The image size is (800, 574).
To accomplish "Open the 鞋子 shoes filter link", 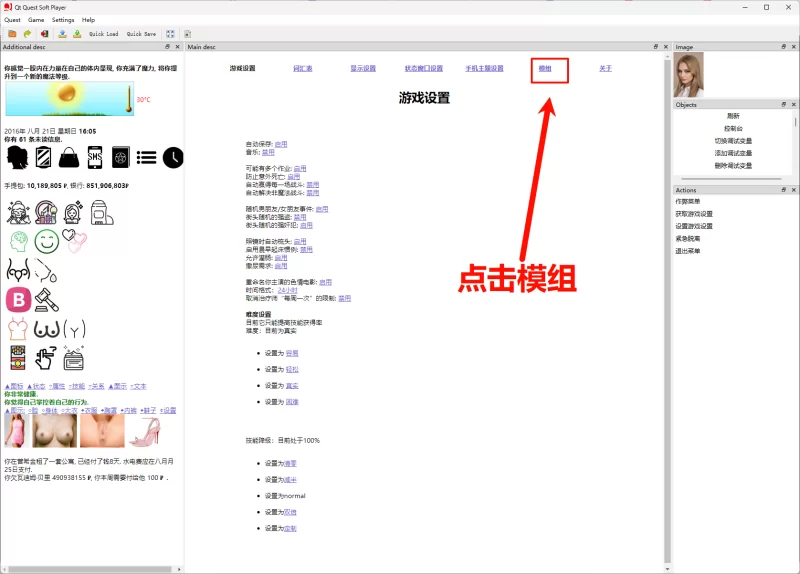I will 148,410.
